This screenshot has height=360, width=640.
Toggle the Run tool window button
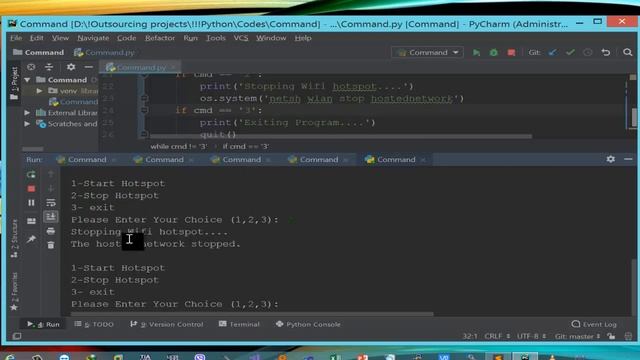tap(43, 324)
